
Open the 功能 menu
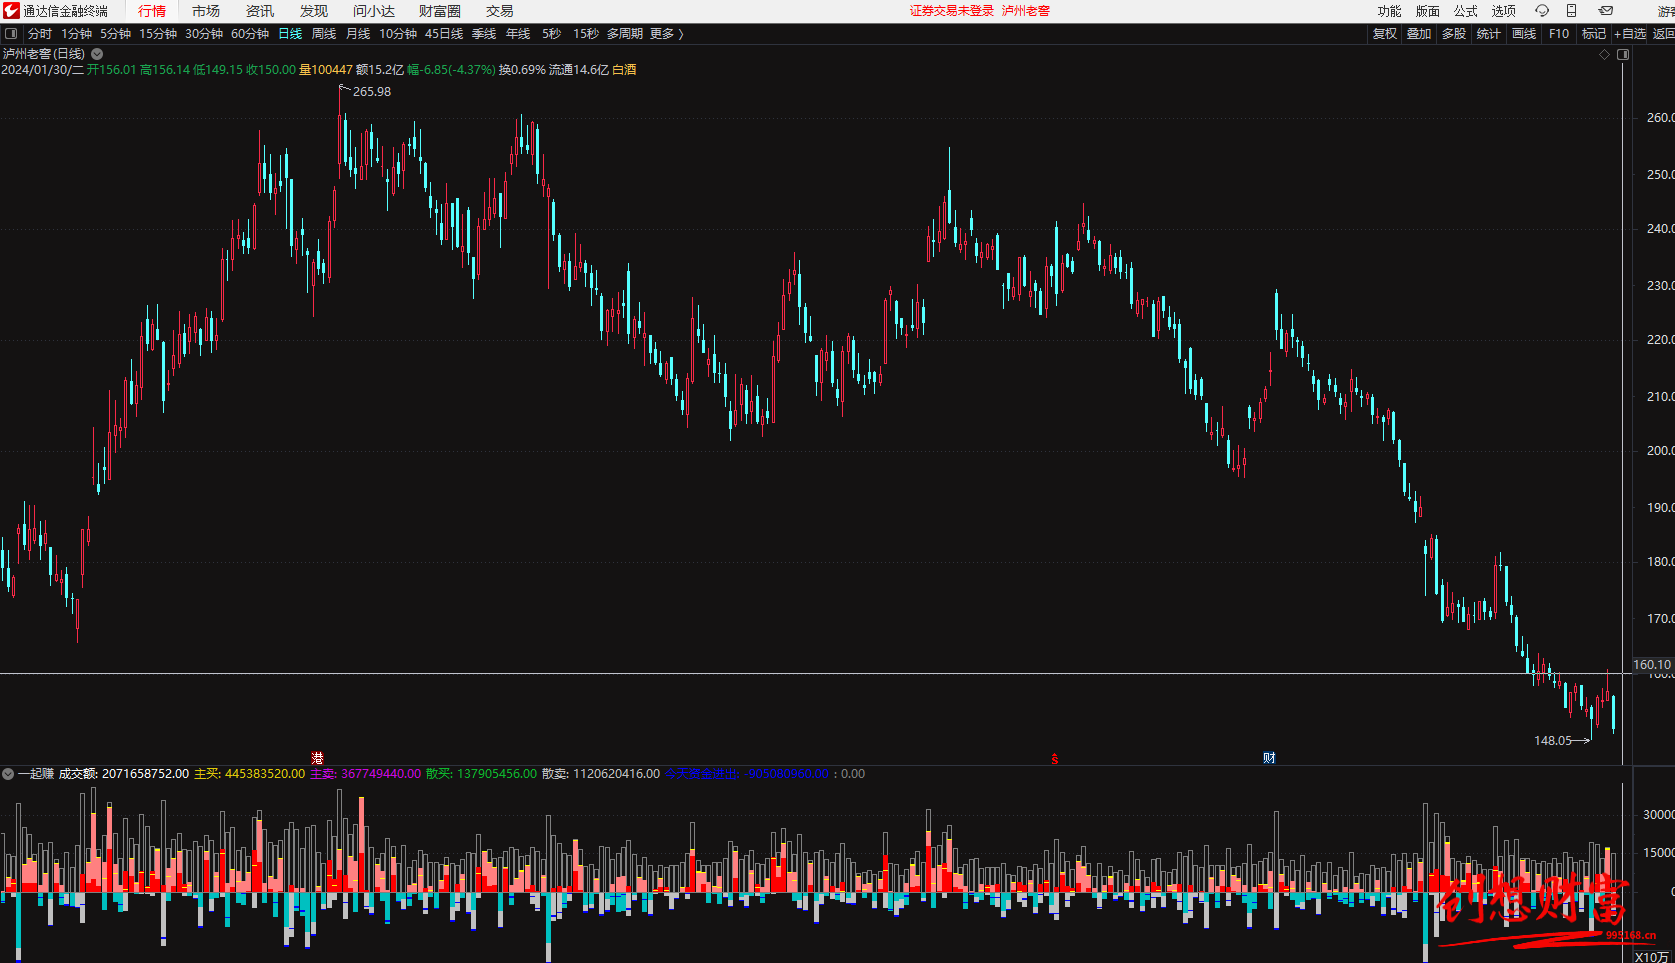point(1390,11)
